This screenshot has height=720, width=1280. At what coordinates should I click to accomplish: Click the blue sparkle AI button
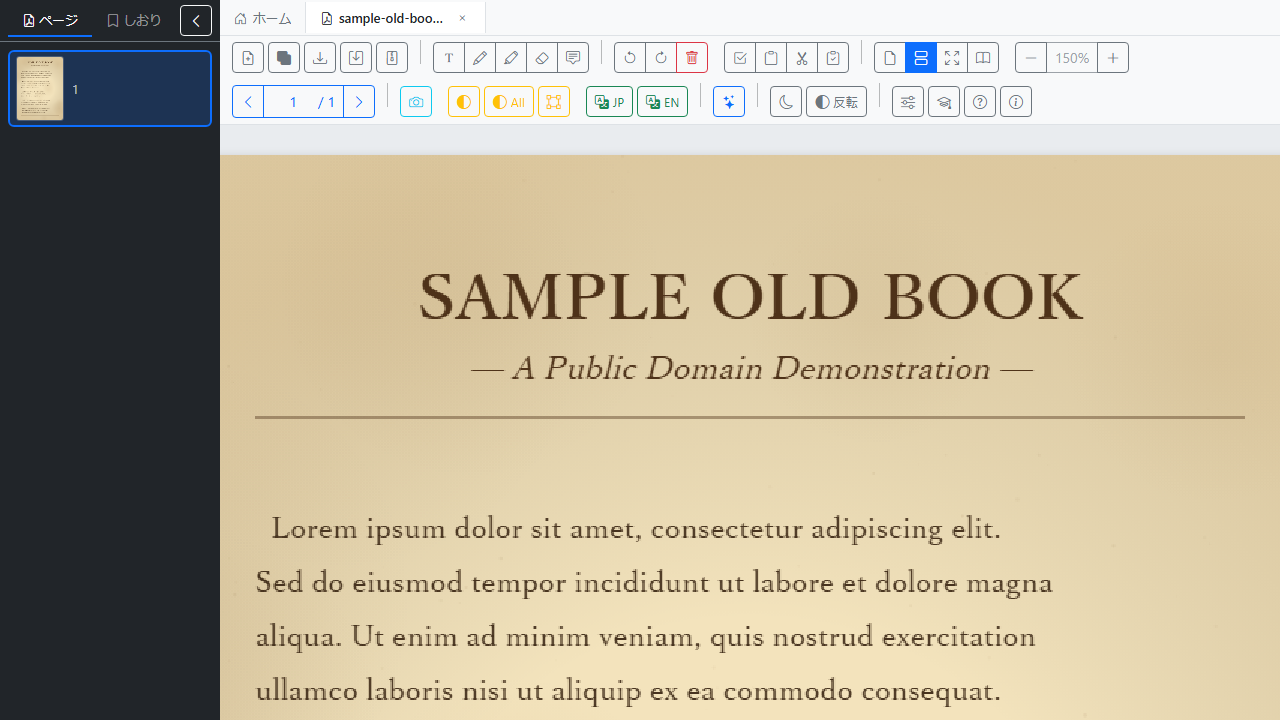[x=729, y=102]
